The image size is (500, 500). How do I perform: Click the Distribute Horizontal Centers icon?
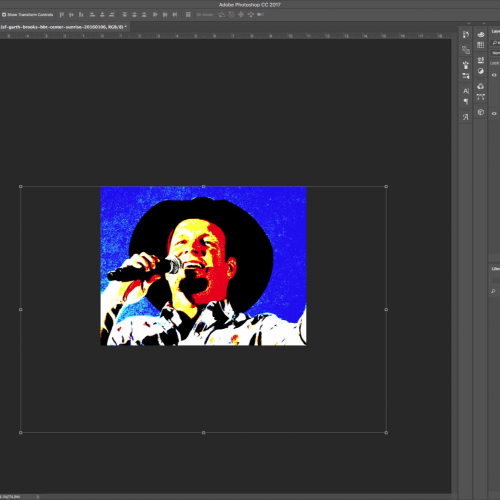pyautogui.click(x=165, y=15)
